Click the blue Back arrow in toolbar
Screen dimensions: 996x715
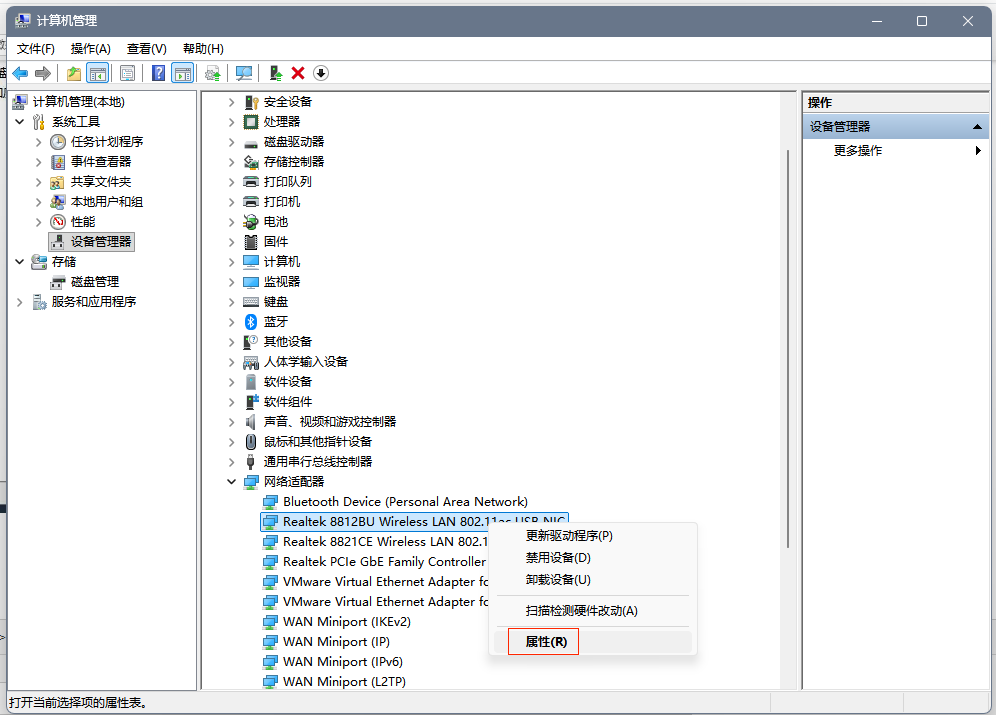20,73
